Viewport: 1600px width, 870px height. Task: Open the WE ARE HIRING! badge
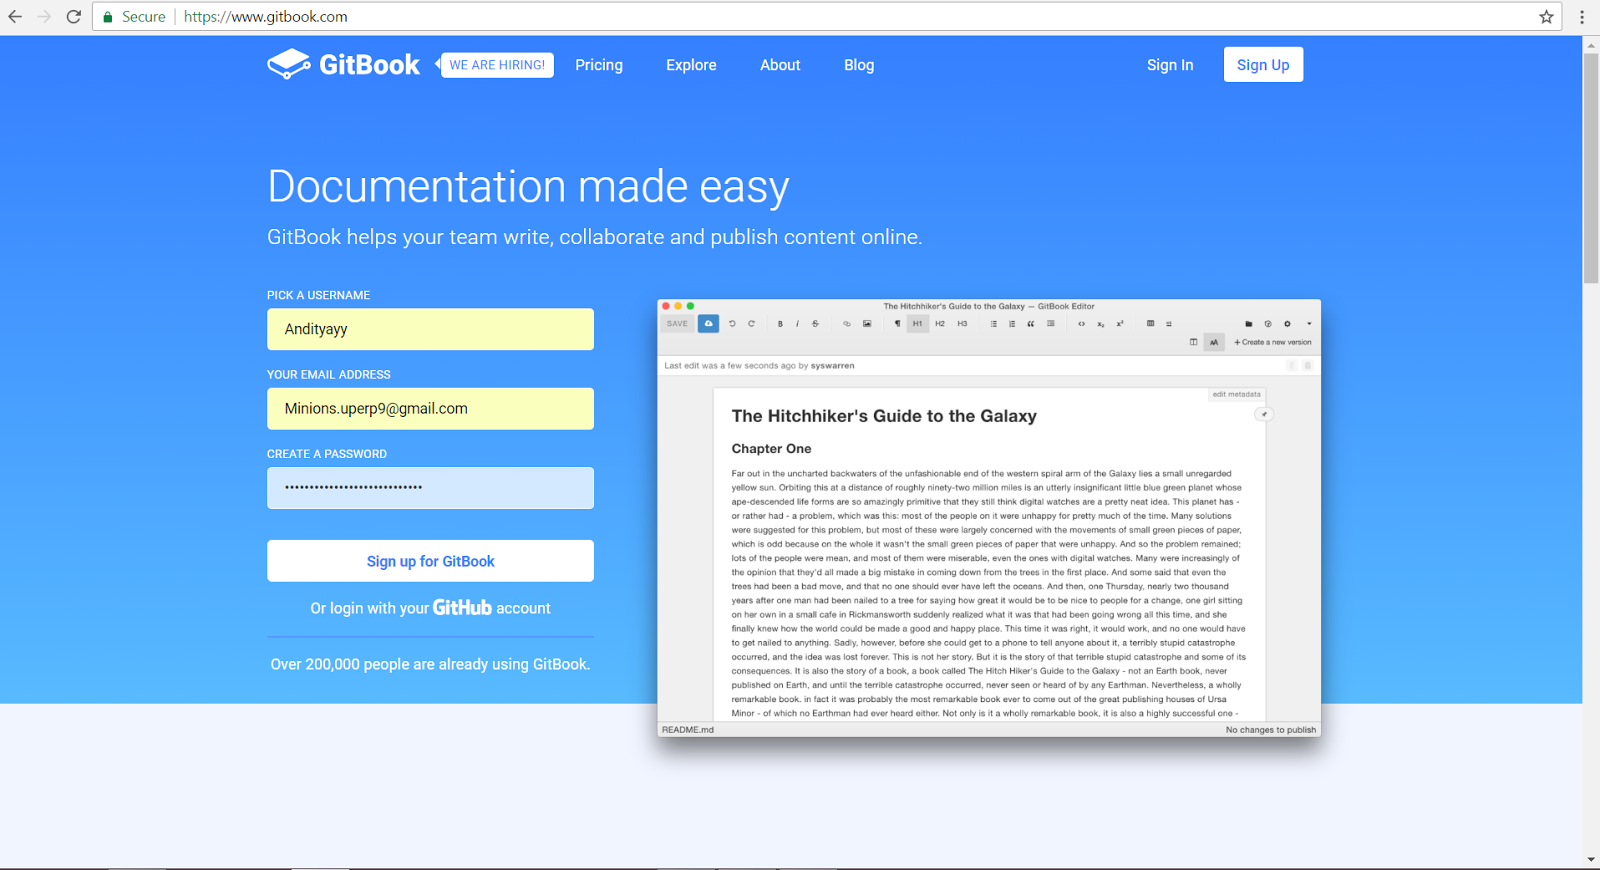tap(497, 65)
